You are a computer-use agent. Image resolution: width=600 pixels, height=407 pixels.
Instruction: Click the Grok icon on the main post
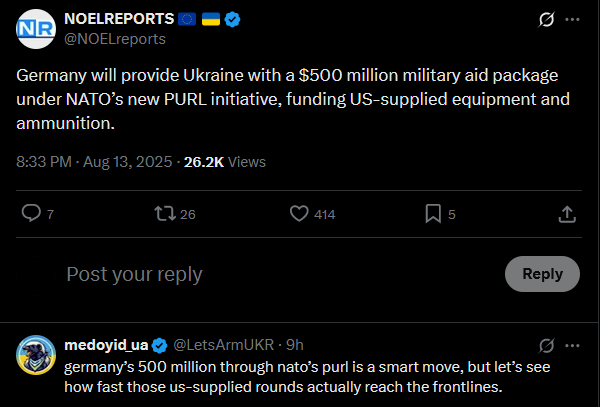point(546,19)
